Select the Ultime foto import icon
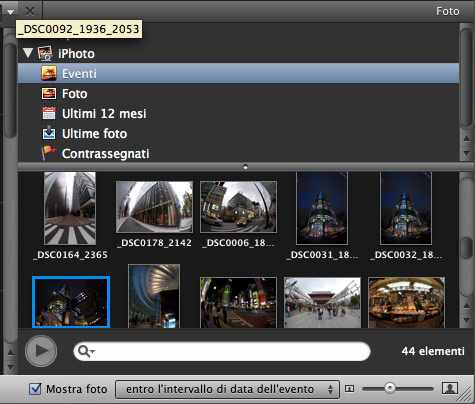This screenshot has width=475, height=404. click(x=49, y=133)
